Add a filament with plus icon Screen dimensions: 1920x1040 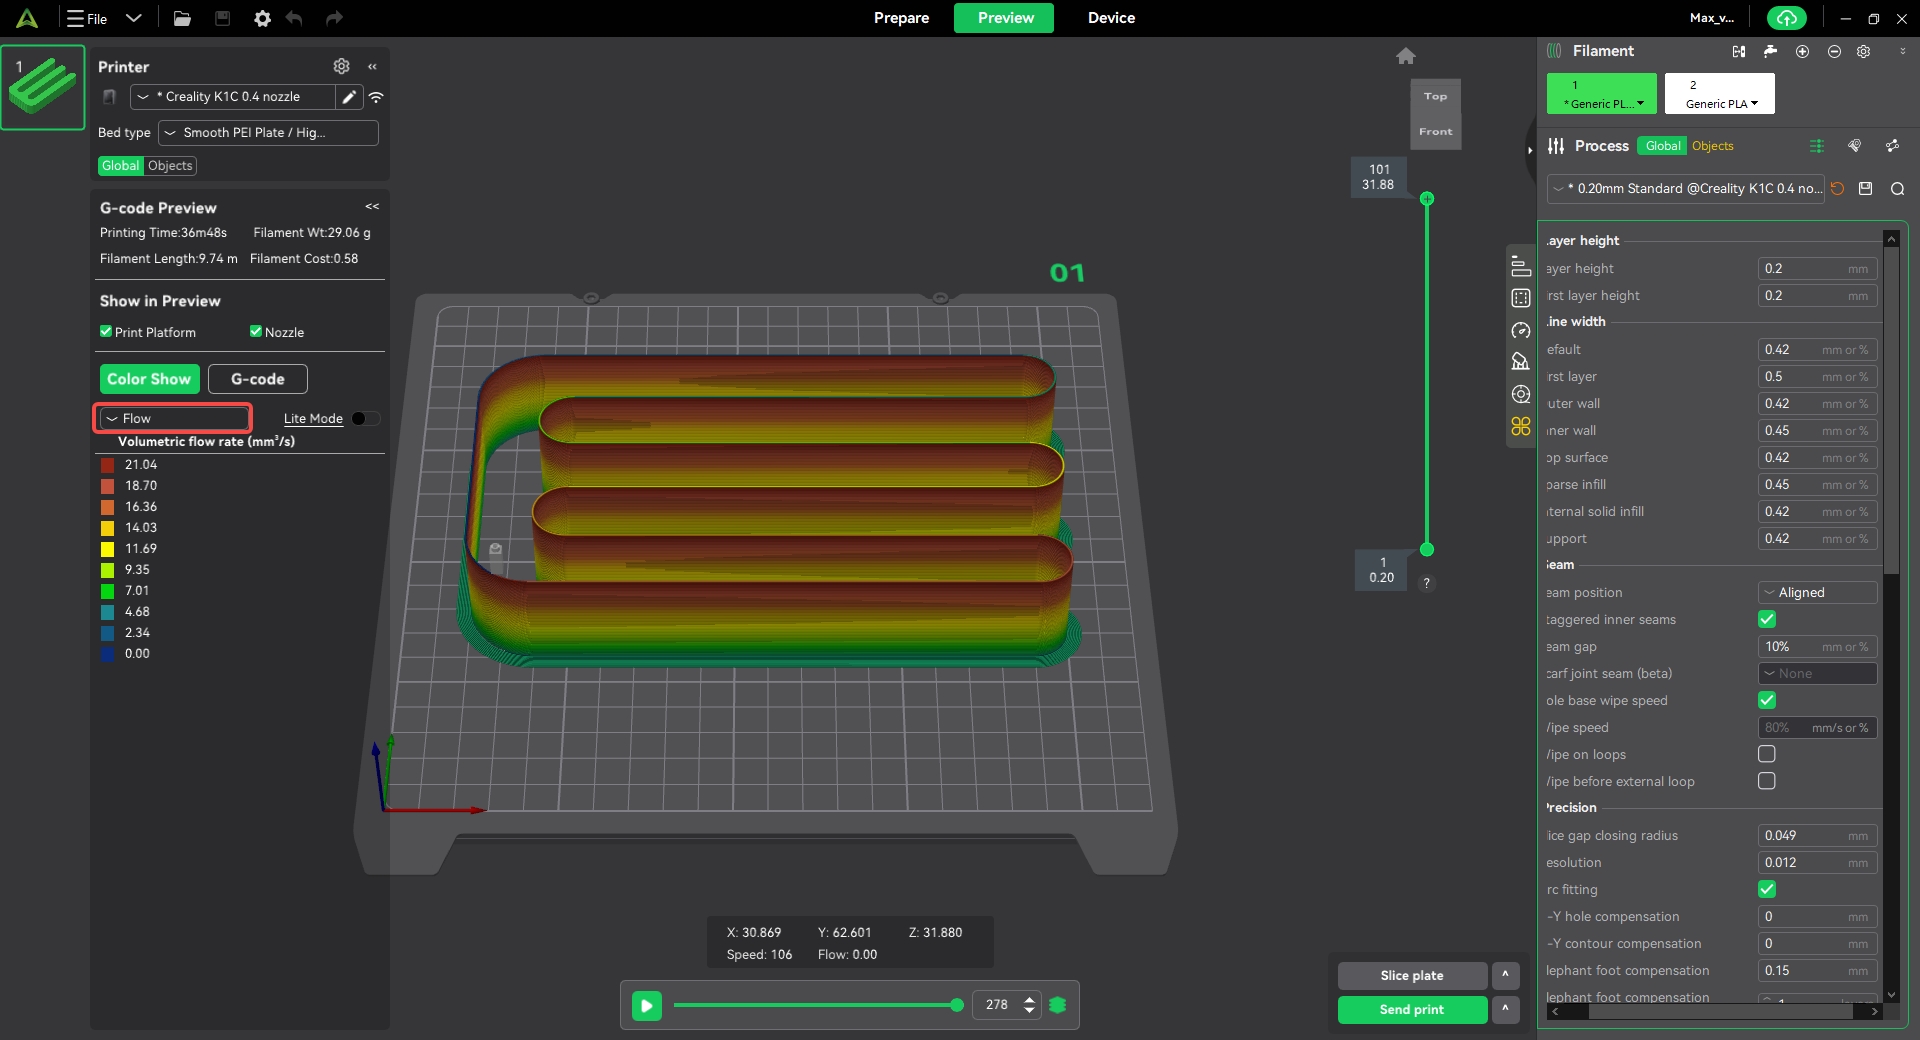click(1802, 51)
